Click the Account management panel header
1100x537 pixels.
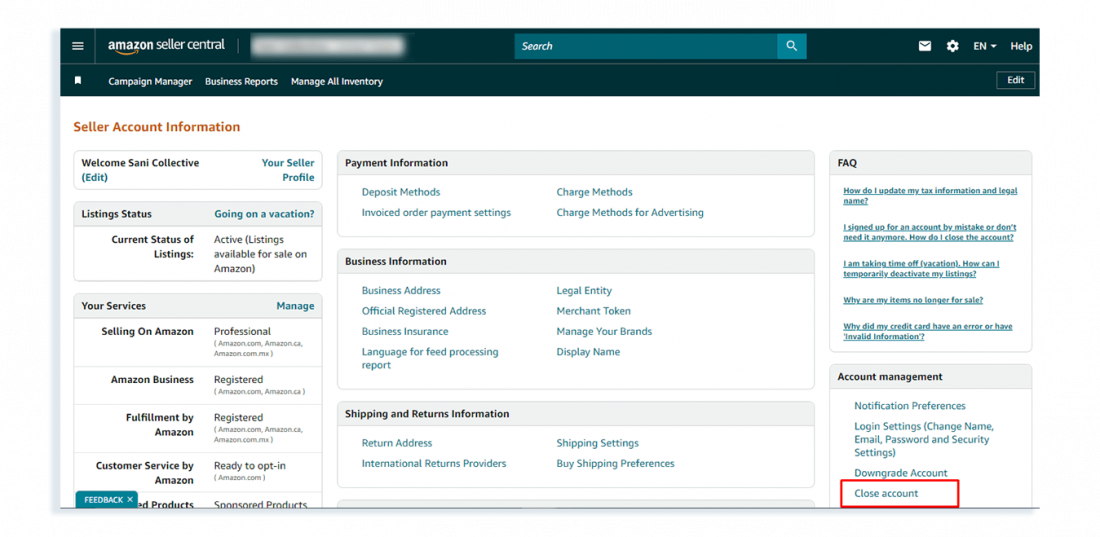pos(890,377)
